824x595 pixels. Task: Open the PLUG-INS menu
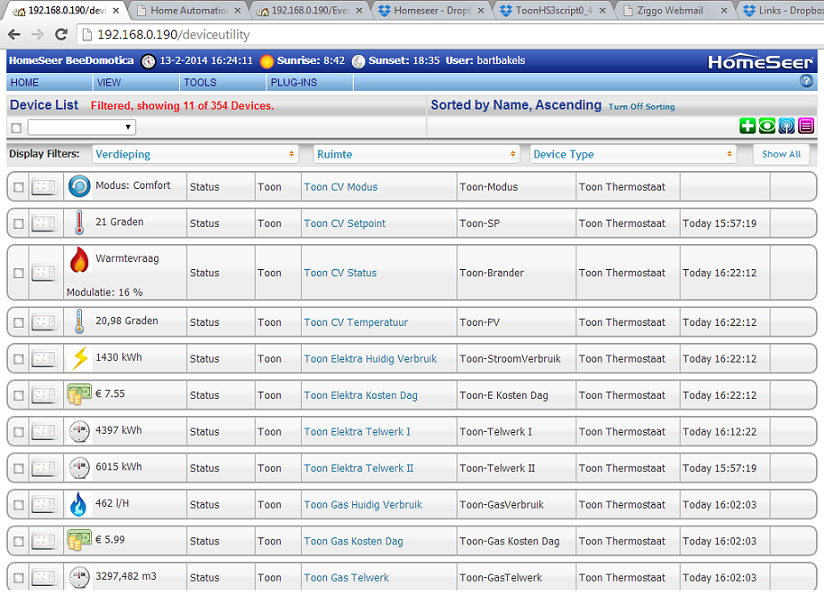click(x=294, y=83)
